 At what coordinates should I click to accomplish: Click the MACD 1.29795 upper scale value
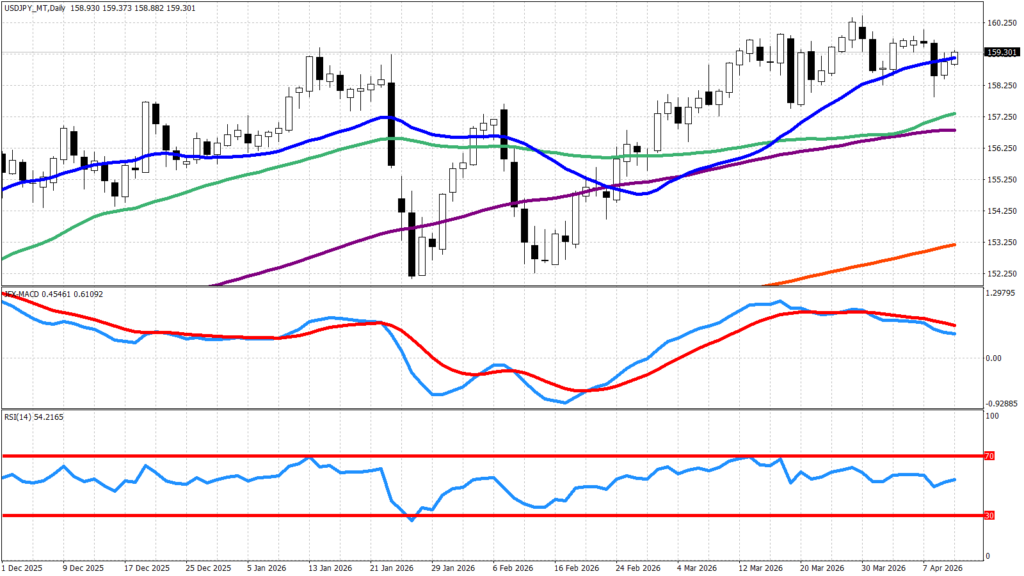(x=1002, y=294)
